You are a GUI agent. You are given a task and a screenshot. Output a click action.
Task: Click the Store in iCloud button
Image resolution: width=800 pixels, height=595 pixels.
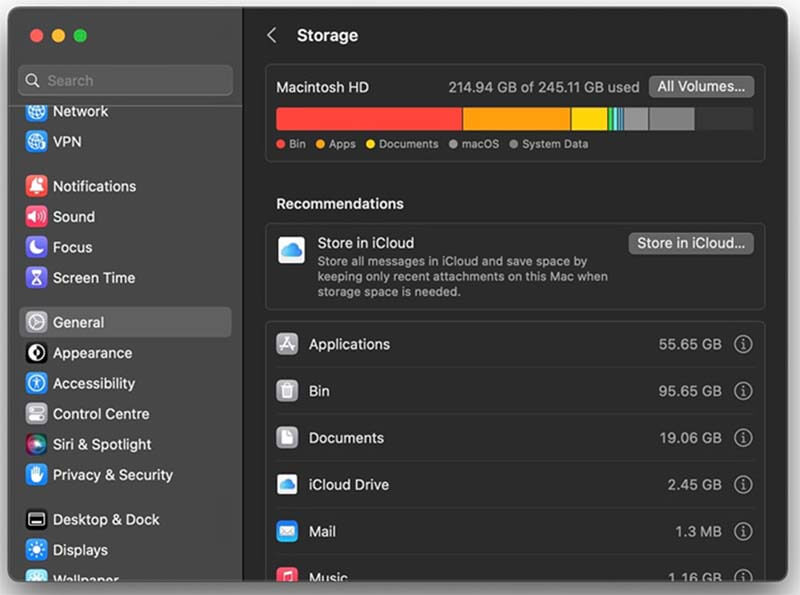[x=691, y=243]
